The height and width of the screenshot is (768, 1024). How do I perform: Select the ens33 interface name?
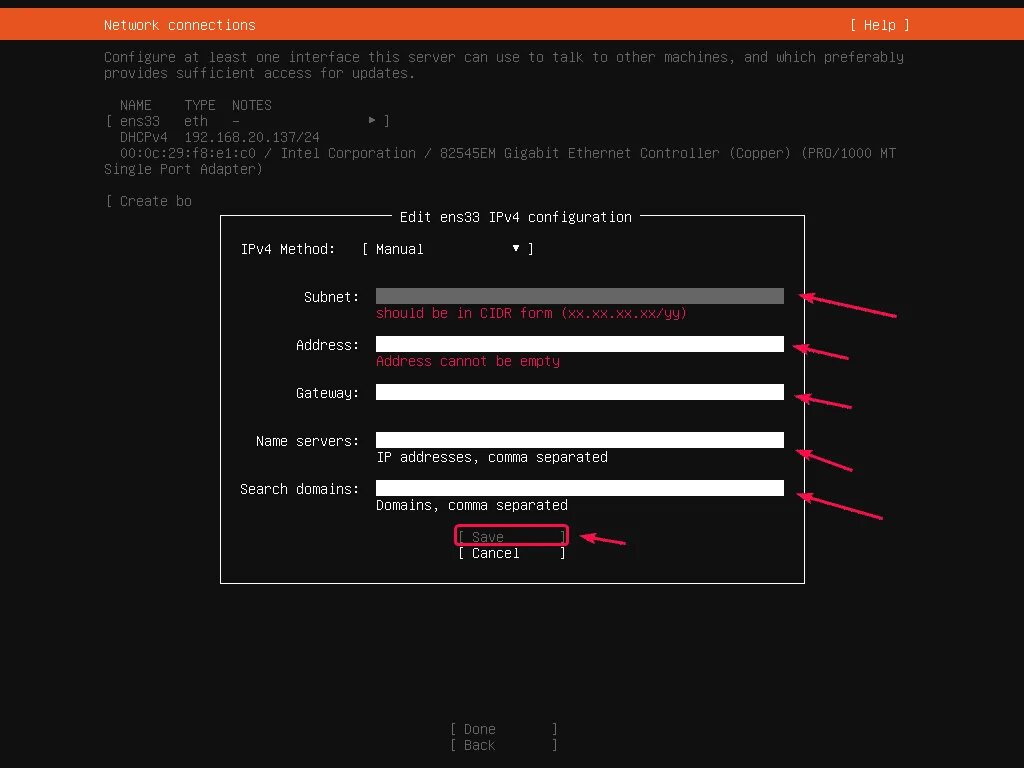[x=140, y=121]
